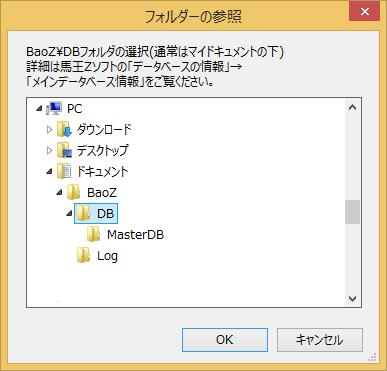The height and width of the screenshot is (371, 387).
Task: Select the Log folder label
Action: tap(107, 256)
